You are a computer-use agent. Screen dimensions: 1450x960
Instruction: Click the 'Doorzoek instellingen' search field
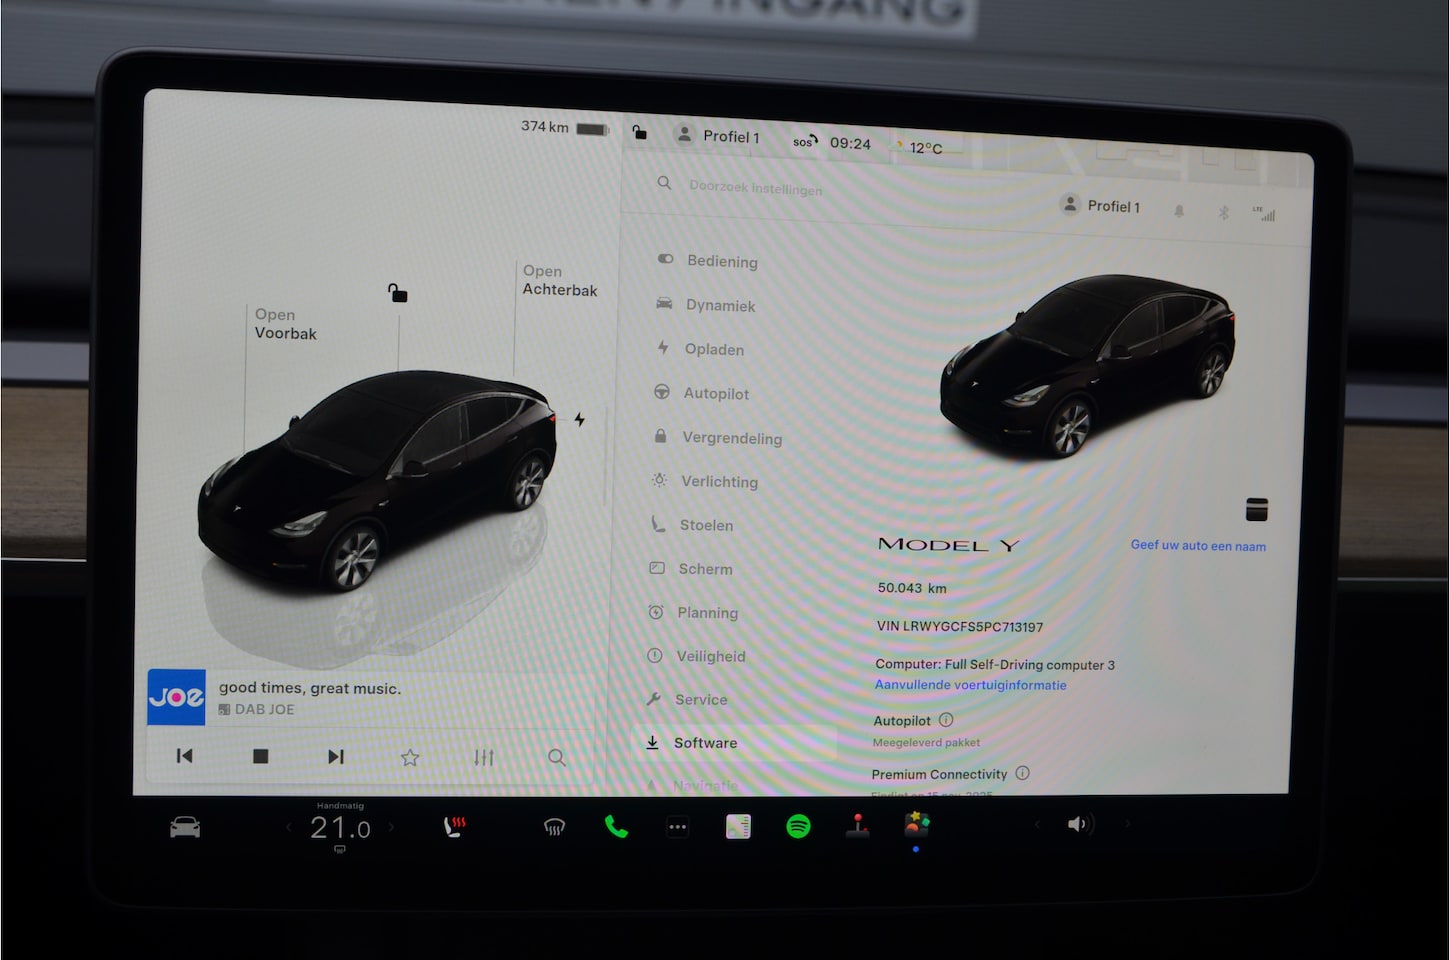click(755, 188)
